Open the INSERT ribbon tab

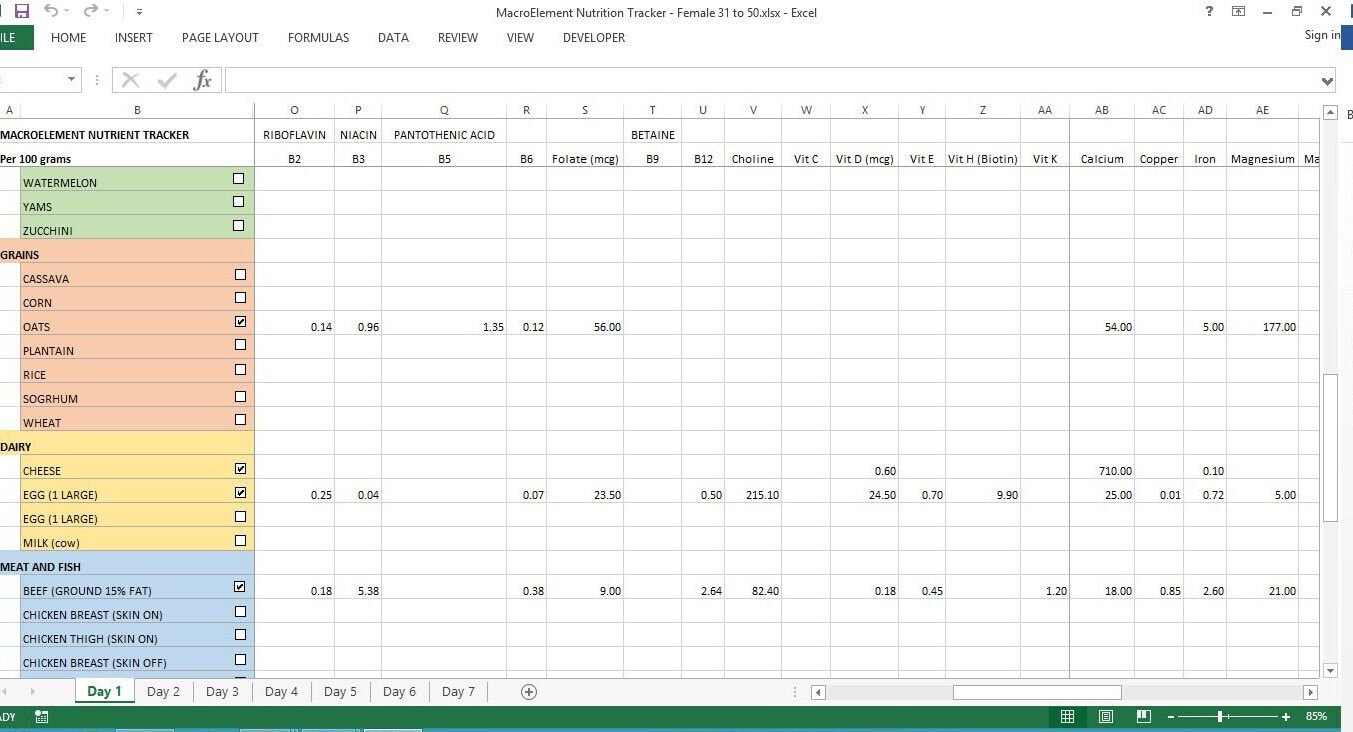pos(134,38)
